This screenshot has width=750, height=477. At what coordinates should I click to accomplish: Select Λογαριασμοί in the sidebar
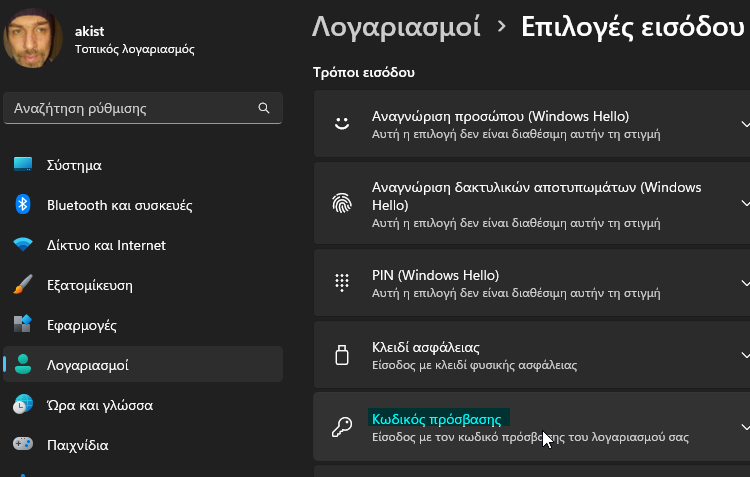[x=143, y=365]
